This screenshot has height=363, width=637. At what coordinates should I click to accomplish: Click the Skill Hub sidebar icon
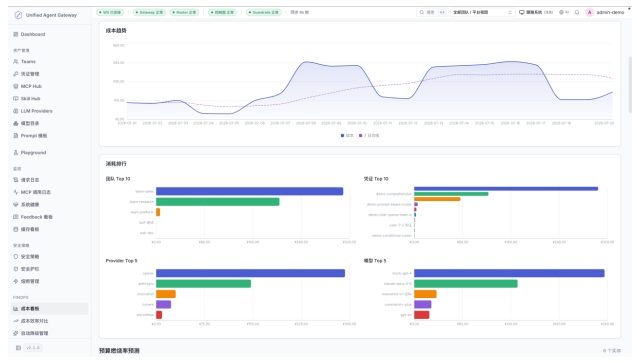click(16, 99)
